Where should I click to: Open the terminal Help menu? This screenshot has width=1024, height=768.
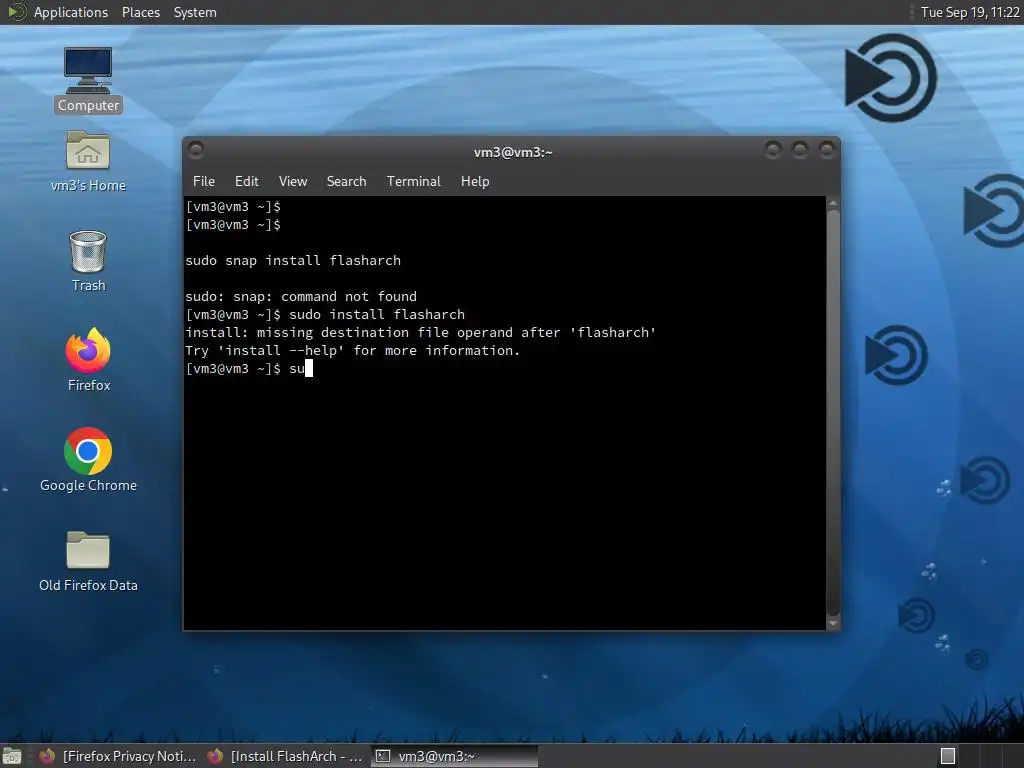click(x=475, y=182)
